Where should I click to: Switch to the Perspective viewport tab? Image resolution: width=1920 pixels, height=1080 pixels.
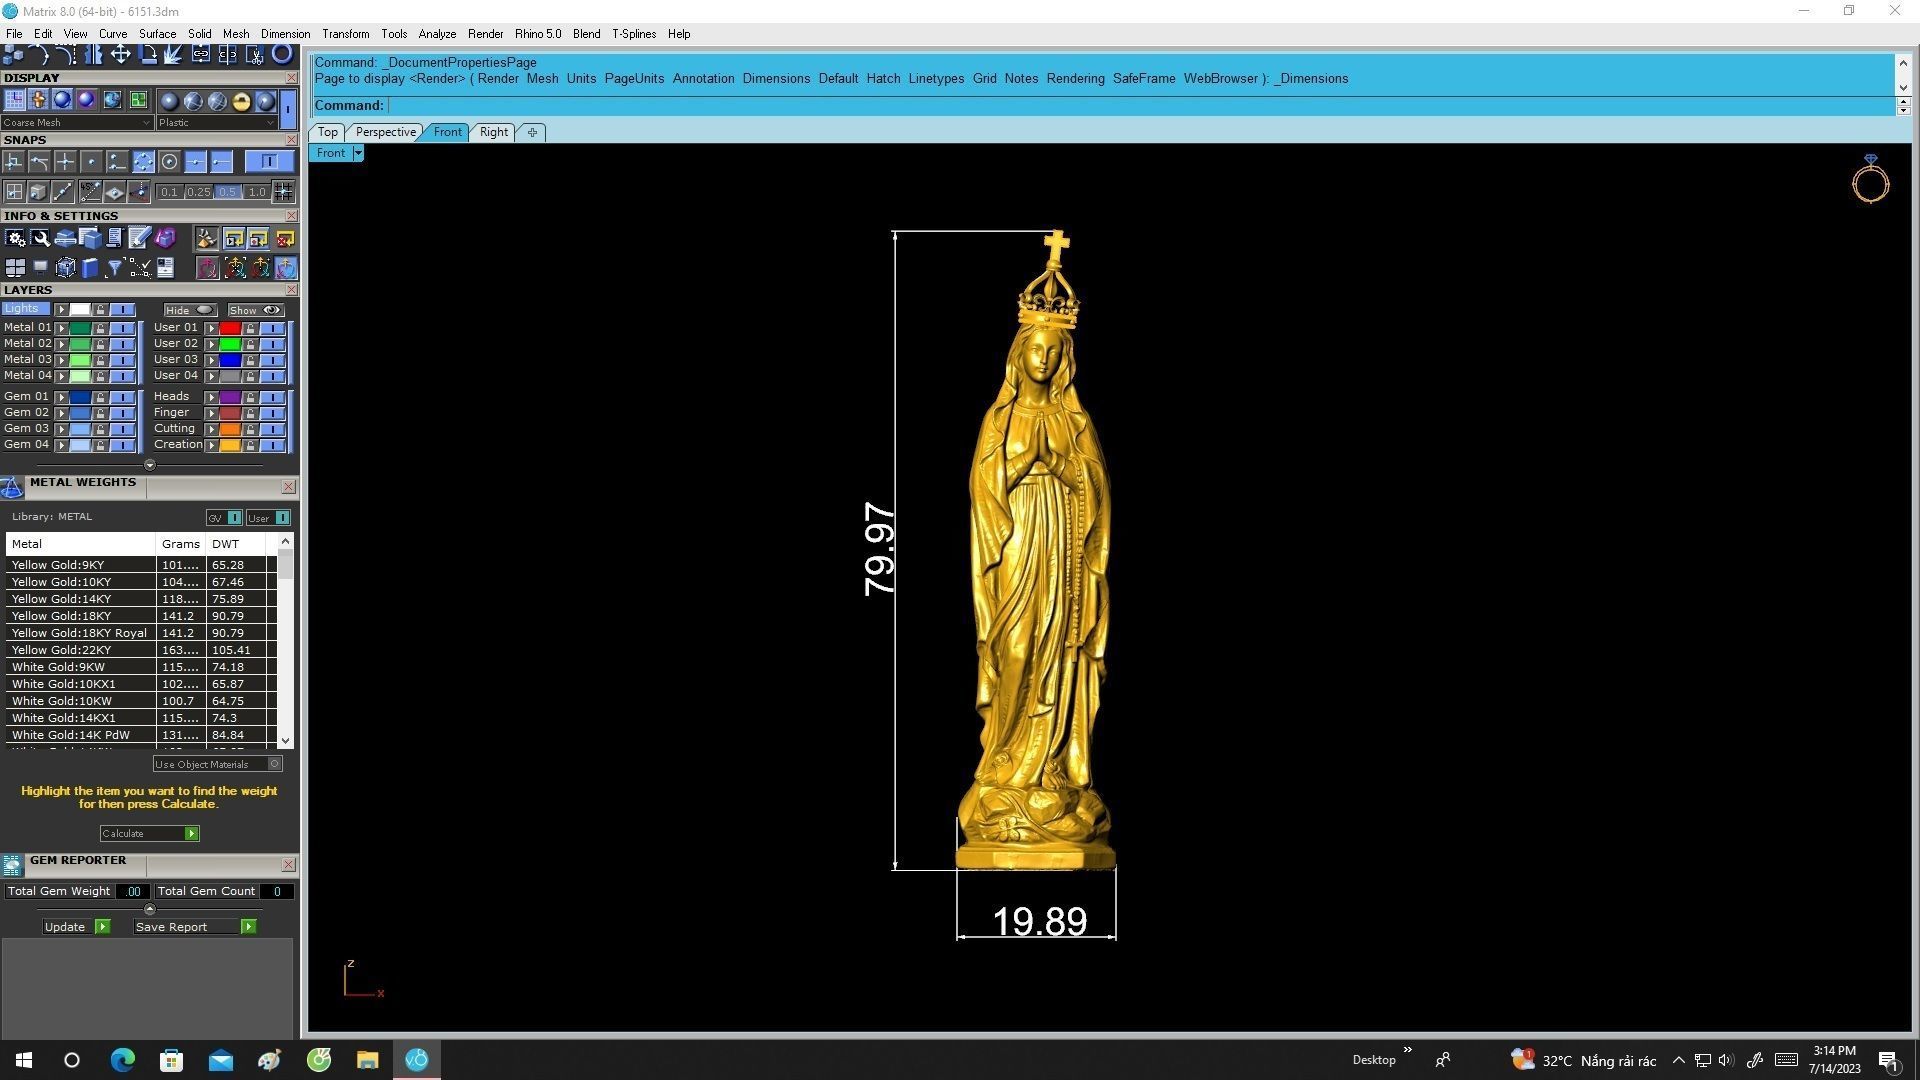[x=385, y=132]
